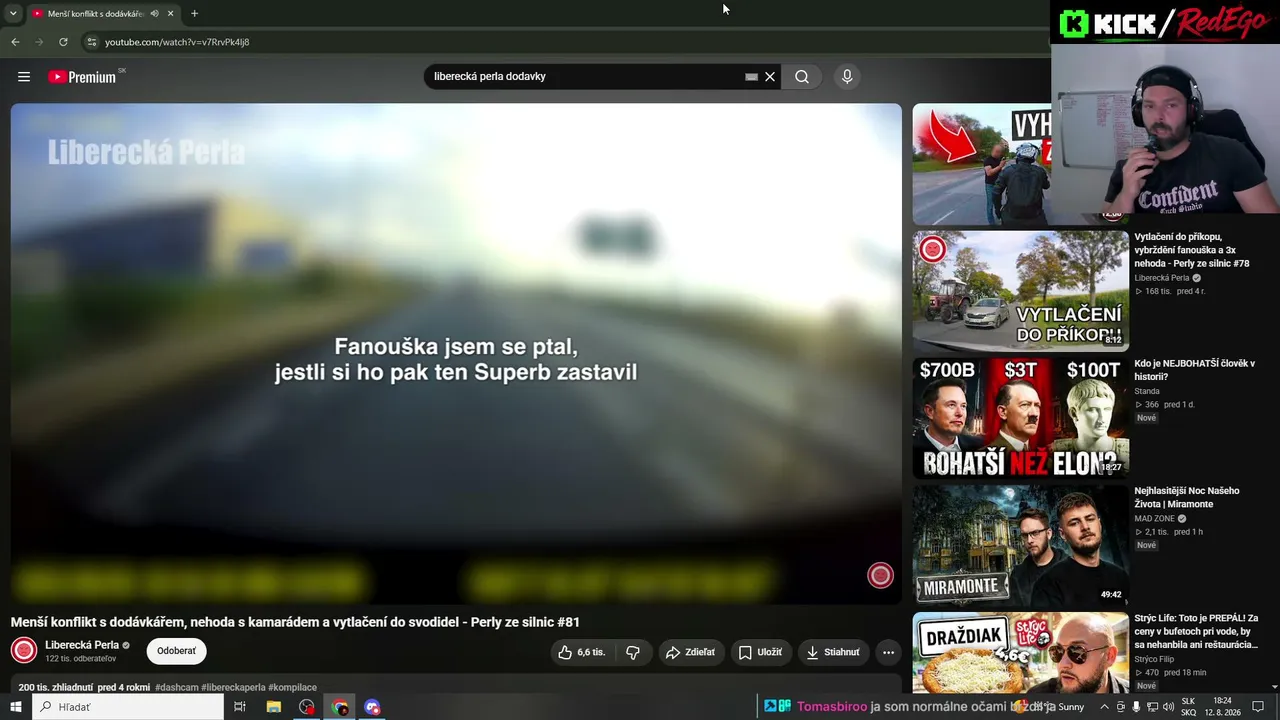
Task: Open the 'BOHATŠÍ NEŽ ELON?' video thumbnail
Action: pos(1020,418)
